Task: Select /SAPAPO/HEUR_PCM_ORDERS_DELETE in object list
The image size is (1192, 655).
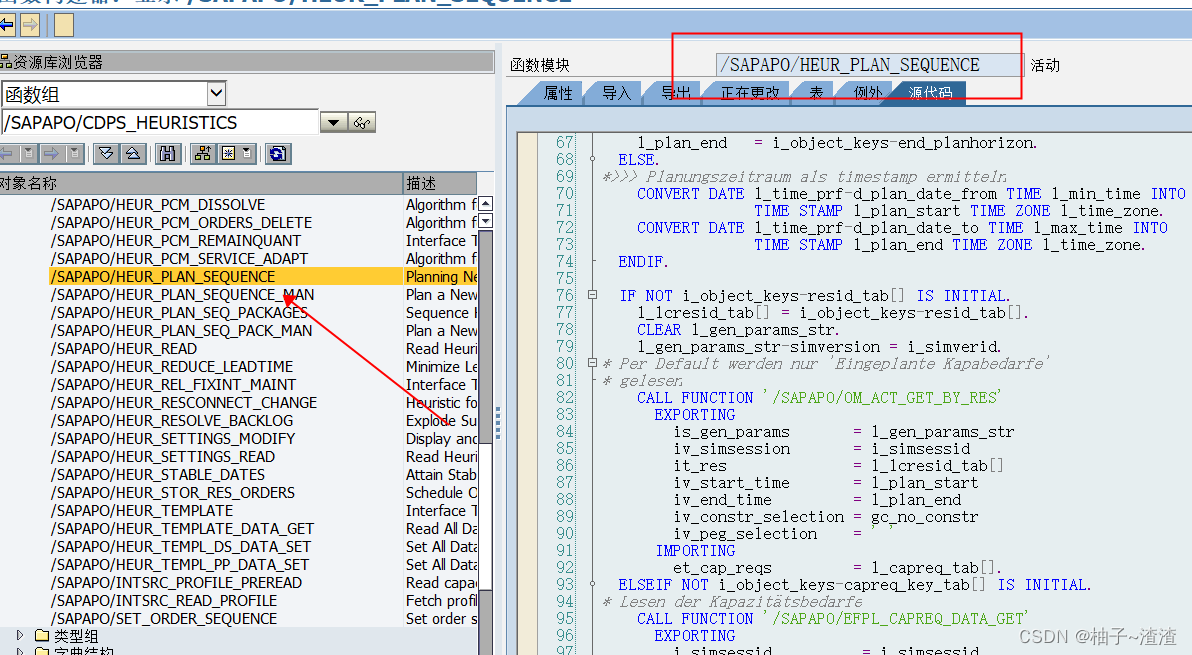Action: click(182, 223)
